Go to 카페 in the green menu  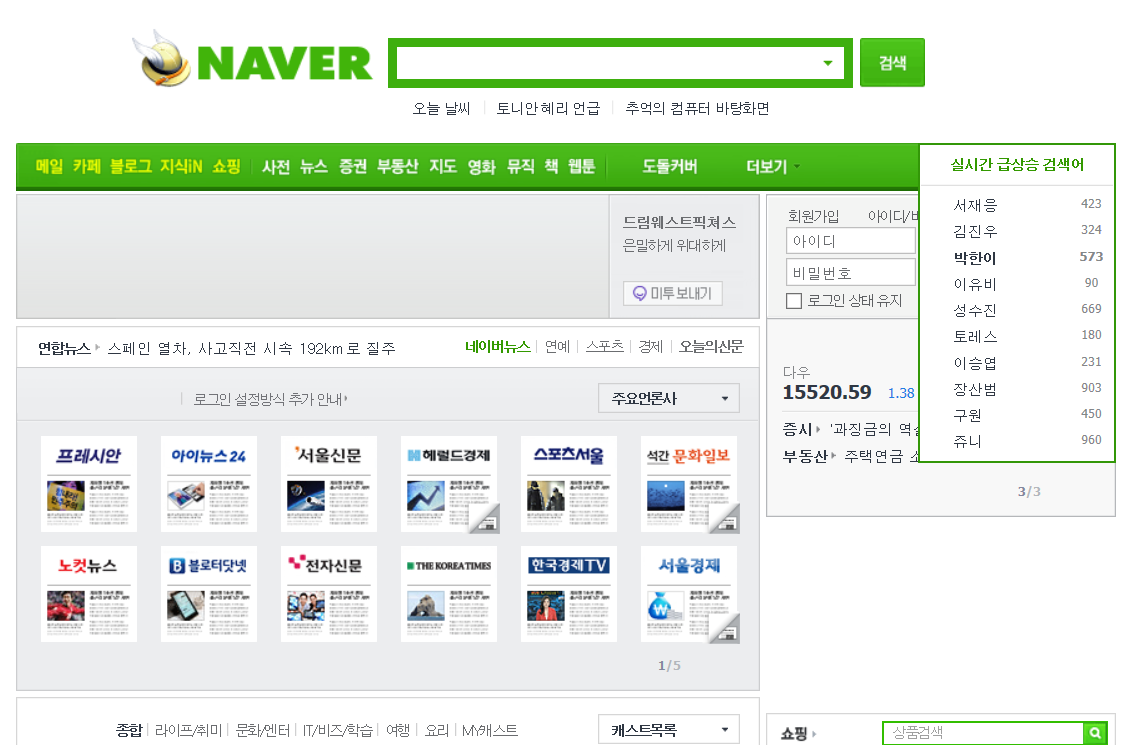tap(87, 167)
